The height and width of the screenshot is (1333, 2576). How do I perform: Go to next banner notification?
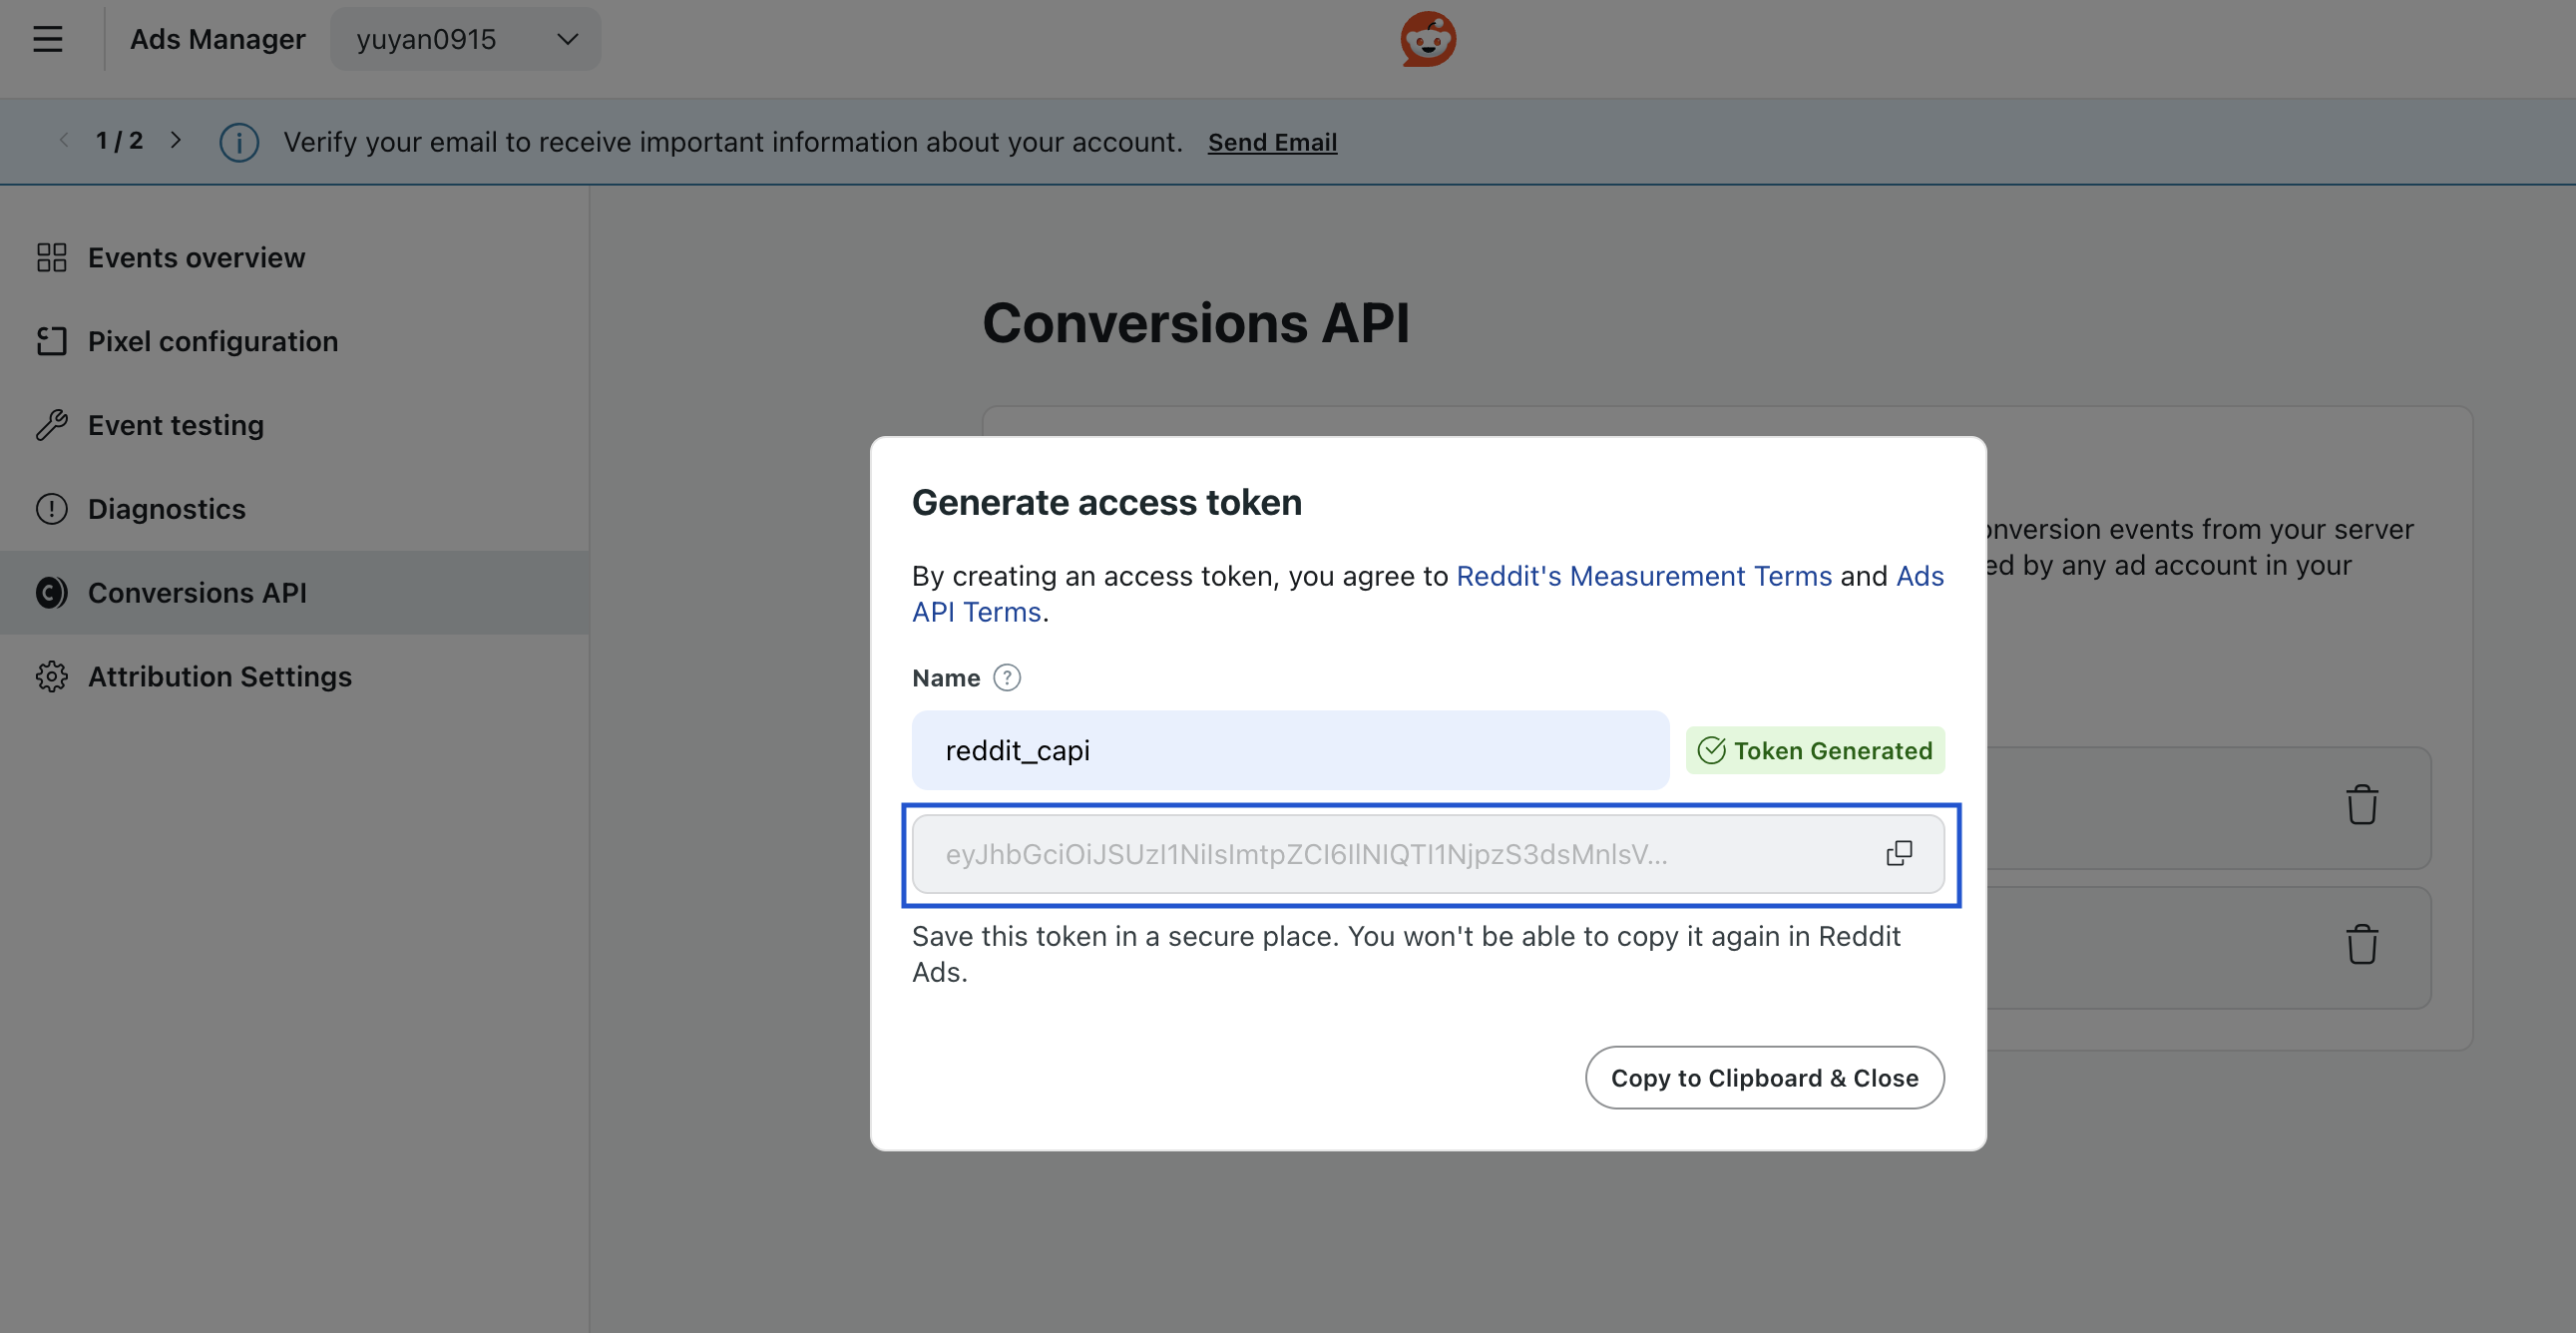(176, 140)
